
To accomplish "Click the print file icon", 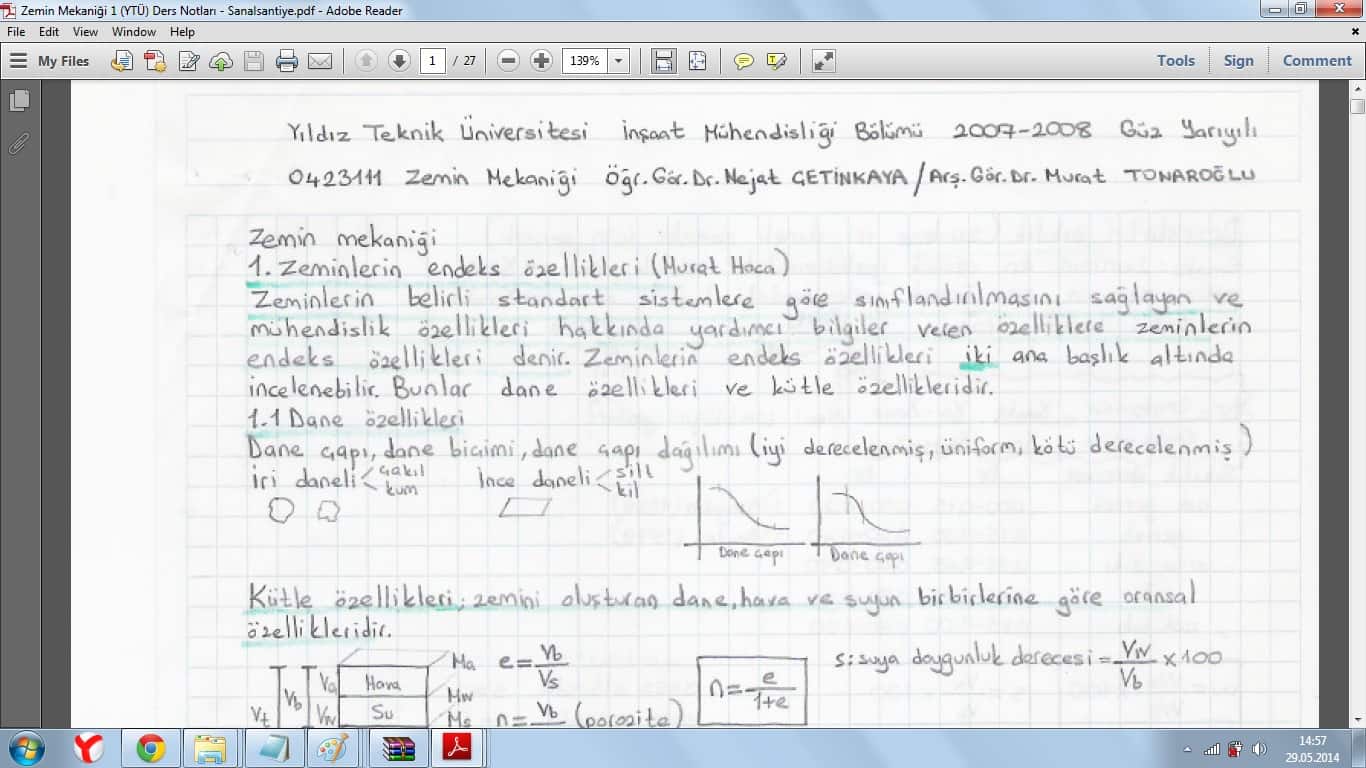I will point(287,61).
